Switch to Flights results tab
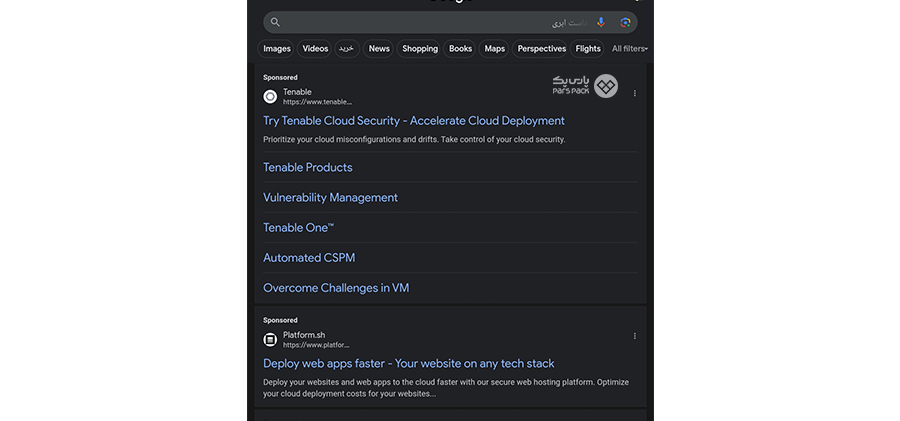The height and width of the screenshot is (421, 900). point(588,49)
